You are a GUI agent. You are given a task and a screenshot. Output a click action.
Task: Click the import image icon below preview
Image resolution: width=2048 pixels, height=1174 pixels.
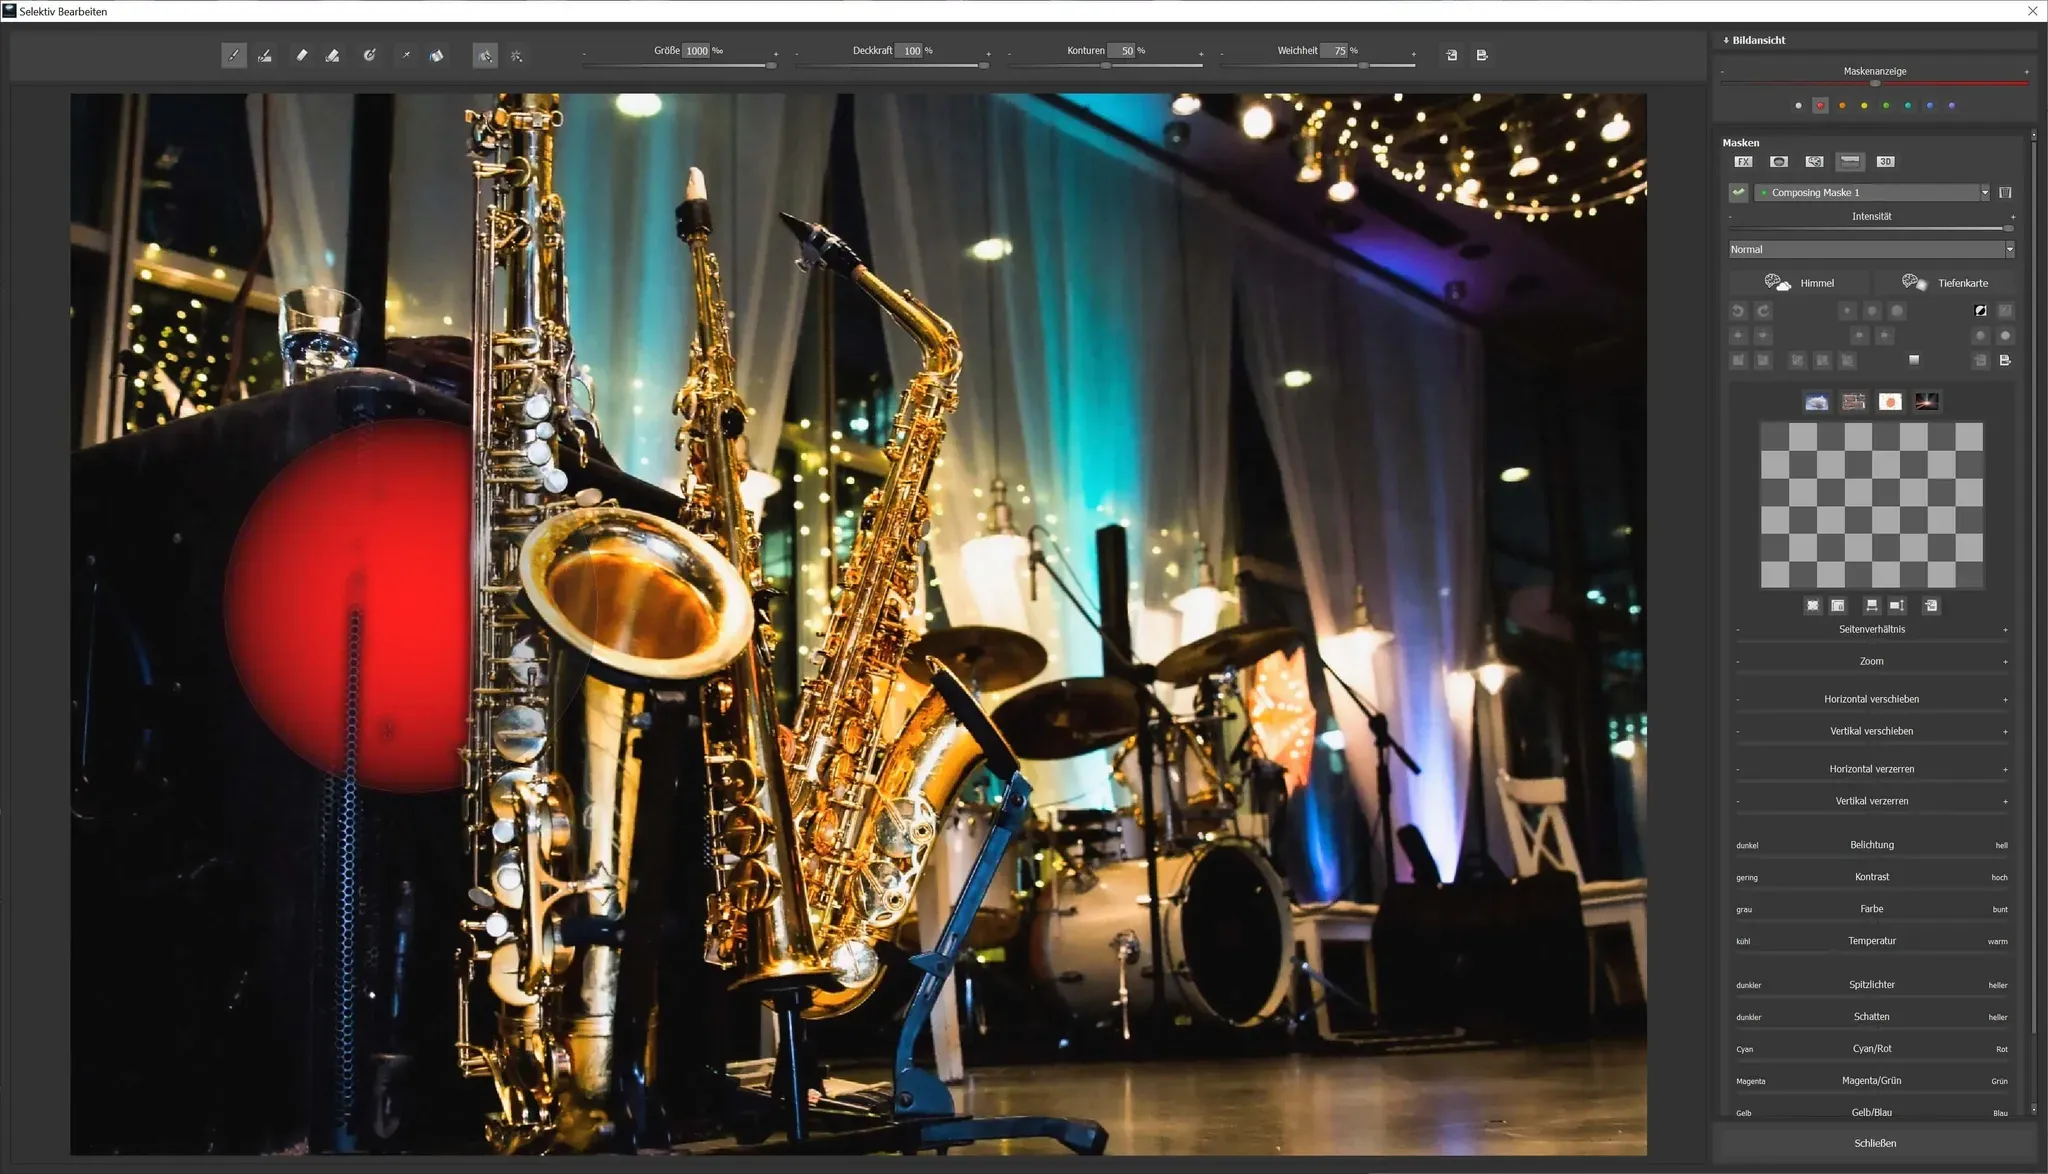pyautogui.click(x=1931, y=606)
